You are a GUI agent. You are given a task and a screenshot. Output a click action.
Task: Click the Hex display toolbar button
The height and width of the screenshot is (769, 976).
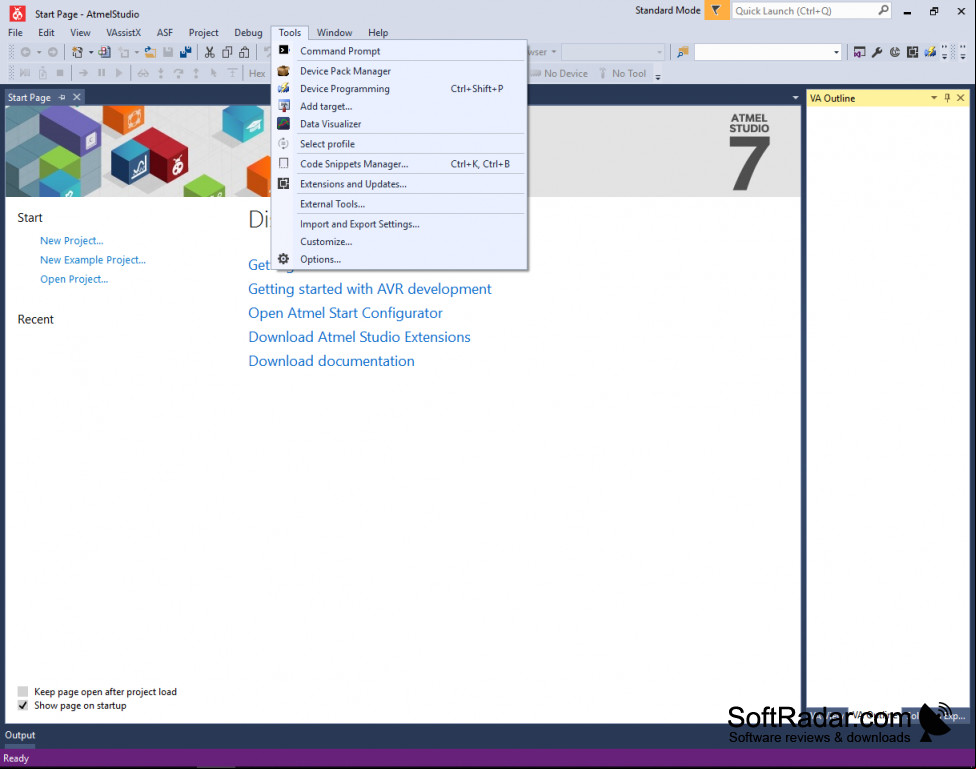pos(257,73)
